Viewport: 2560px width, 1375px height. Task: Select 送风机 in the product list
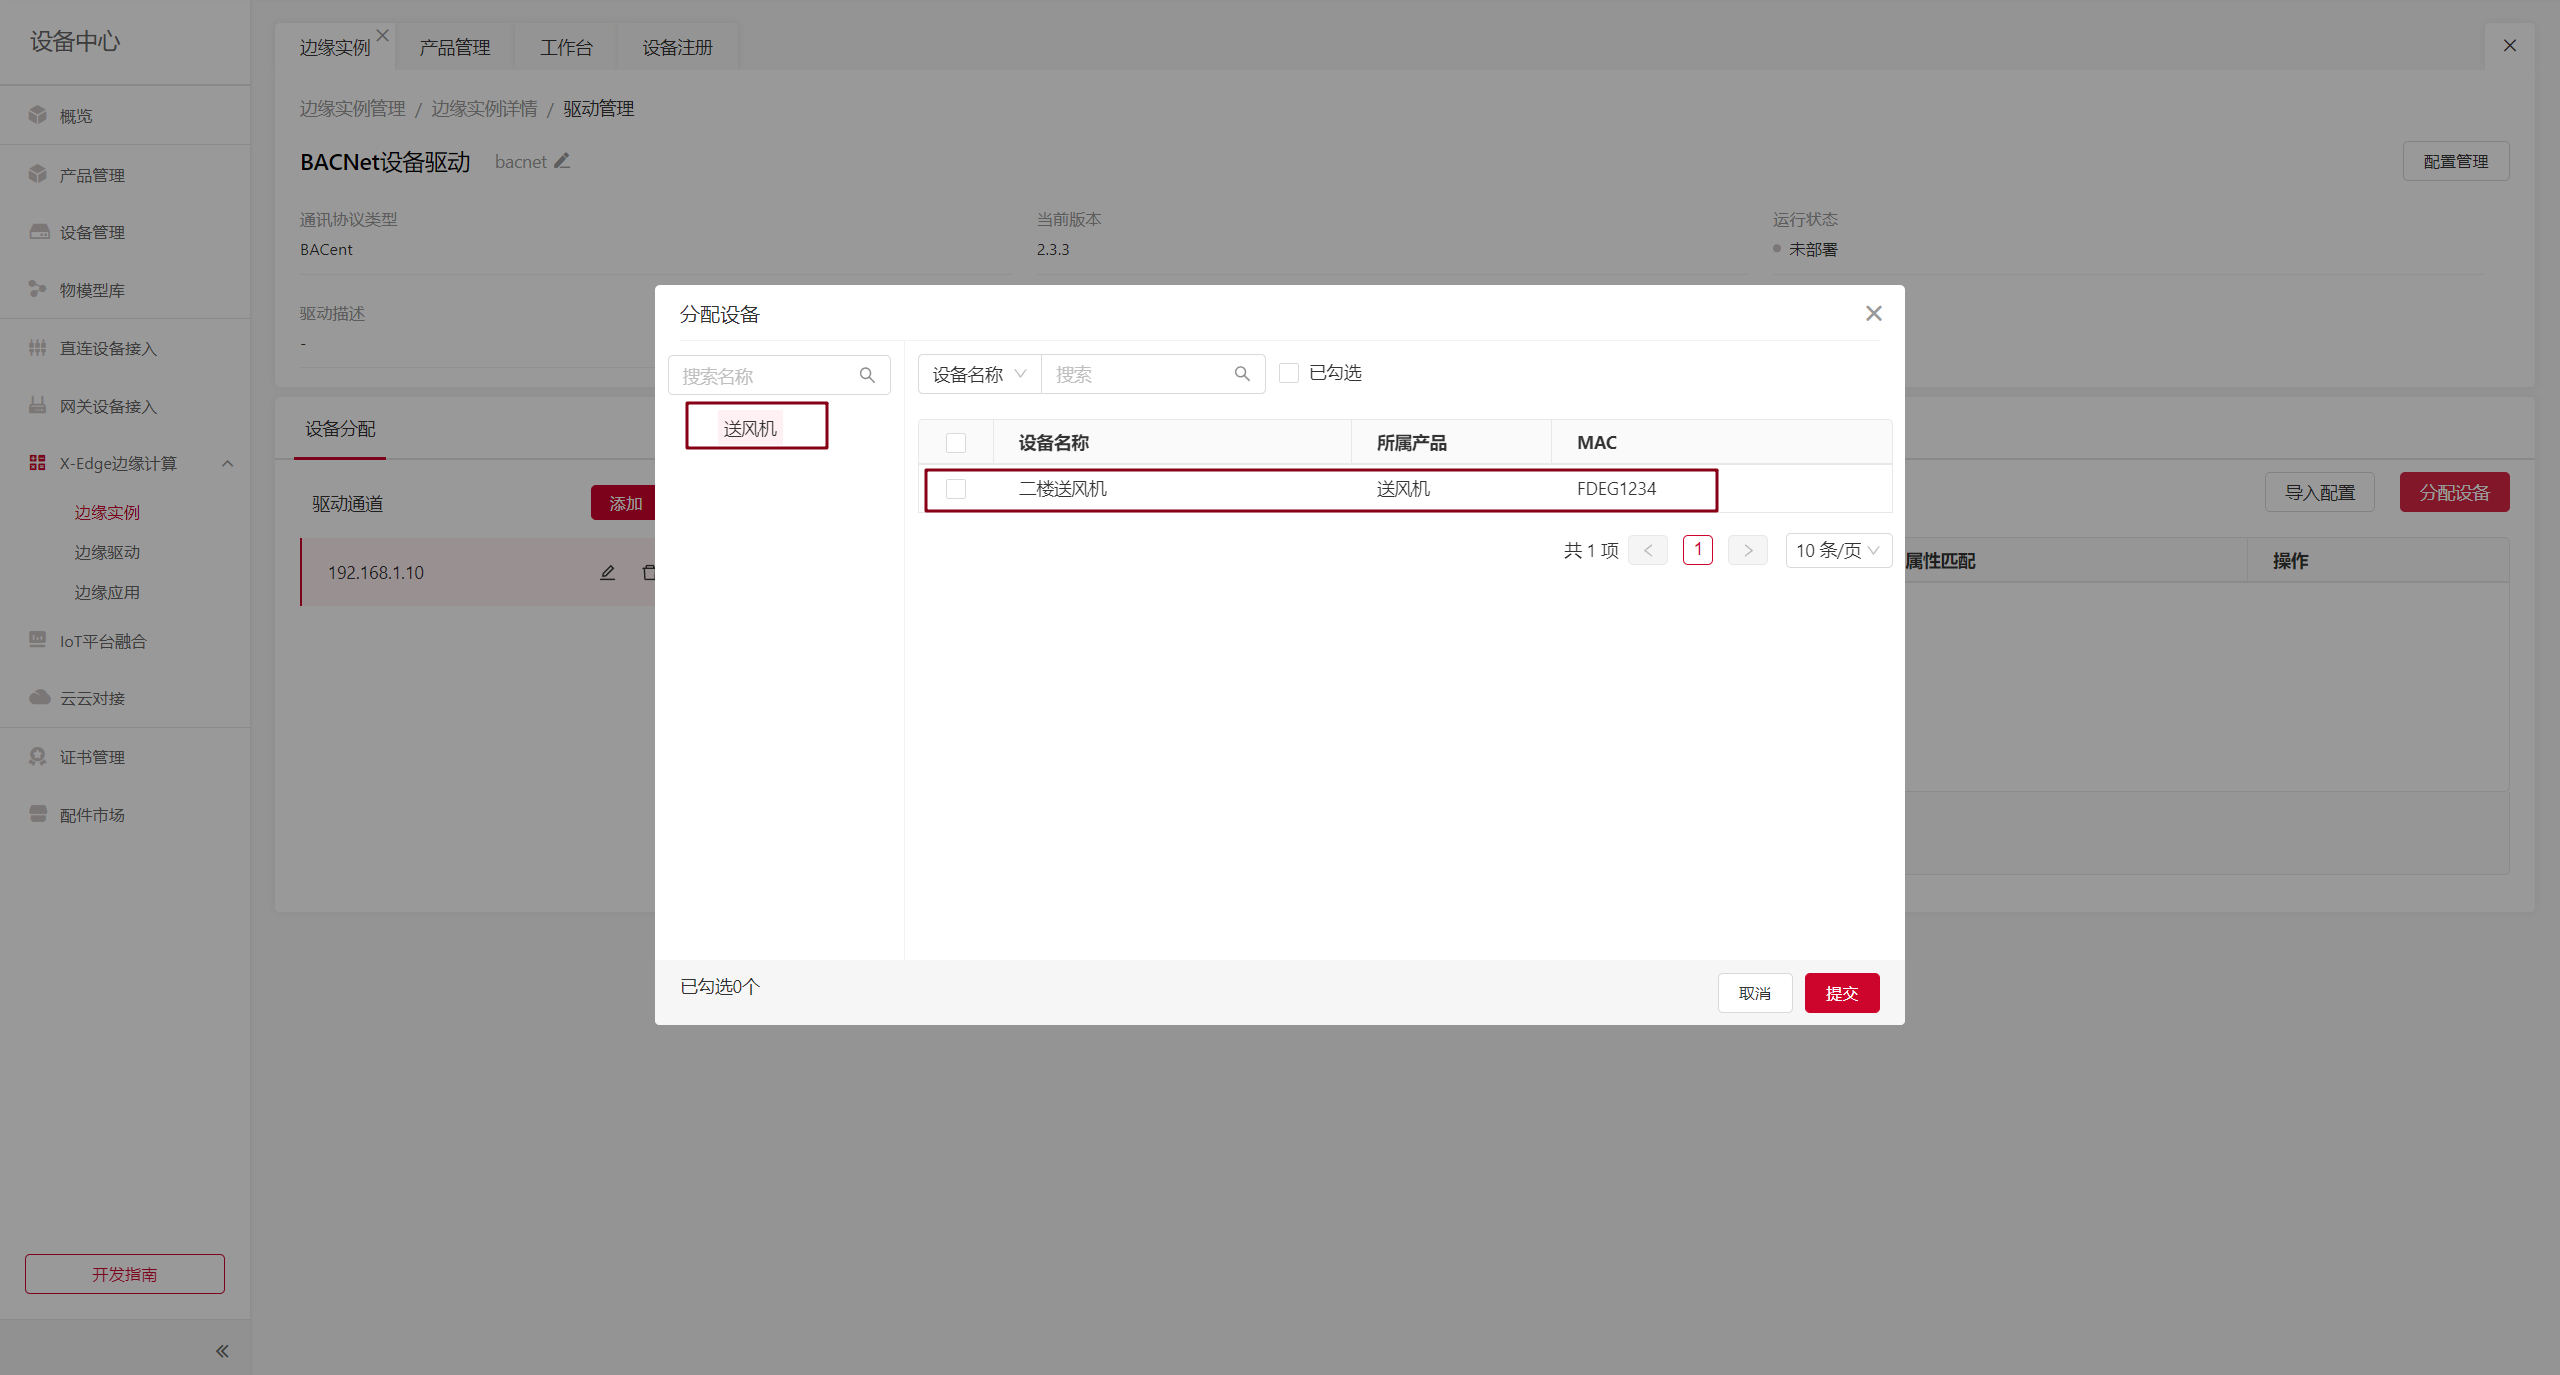750,428
